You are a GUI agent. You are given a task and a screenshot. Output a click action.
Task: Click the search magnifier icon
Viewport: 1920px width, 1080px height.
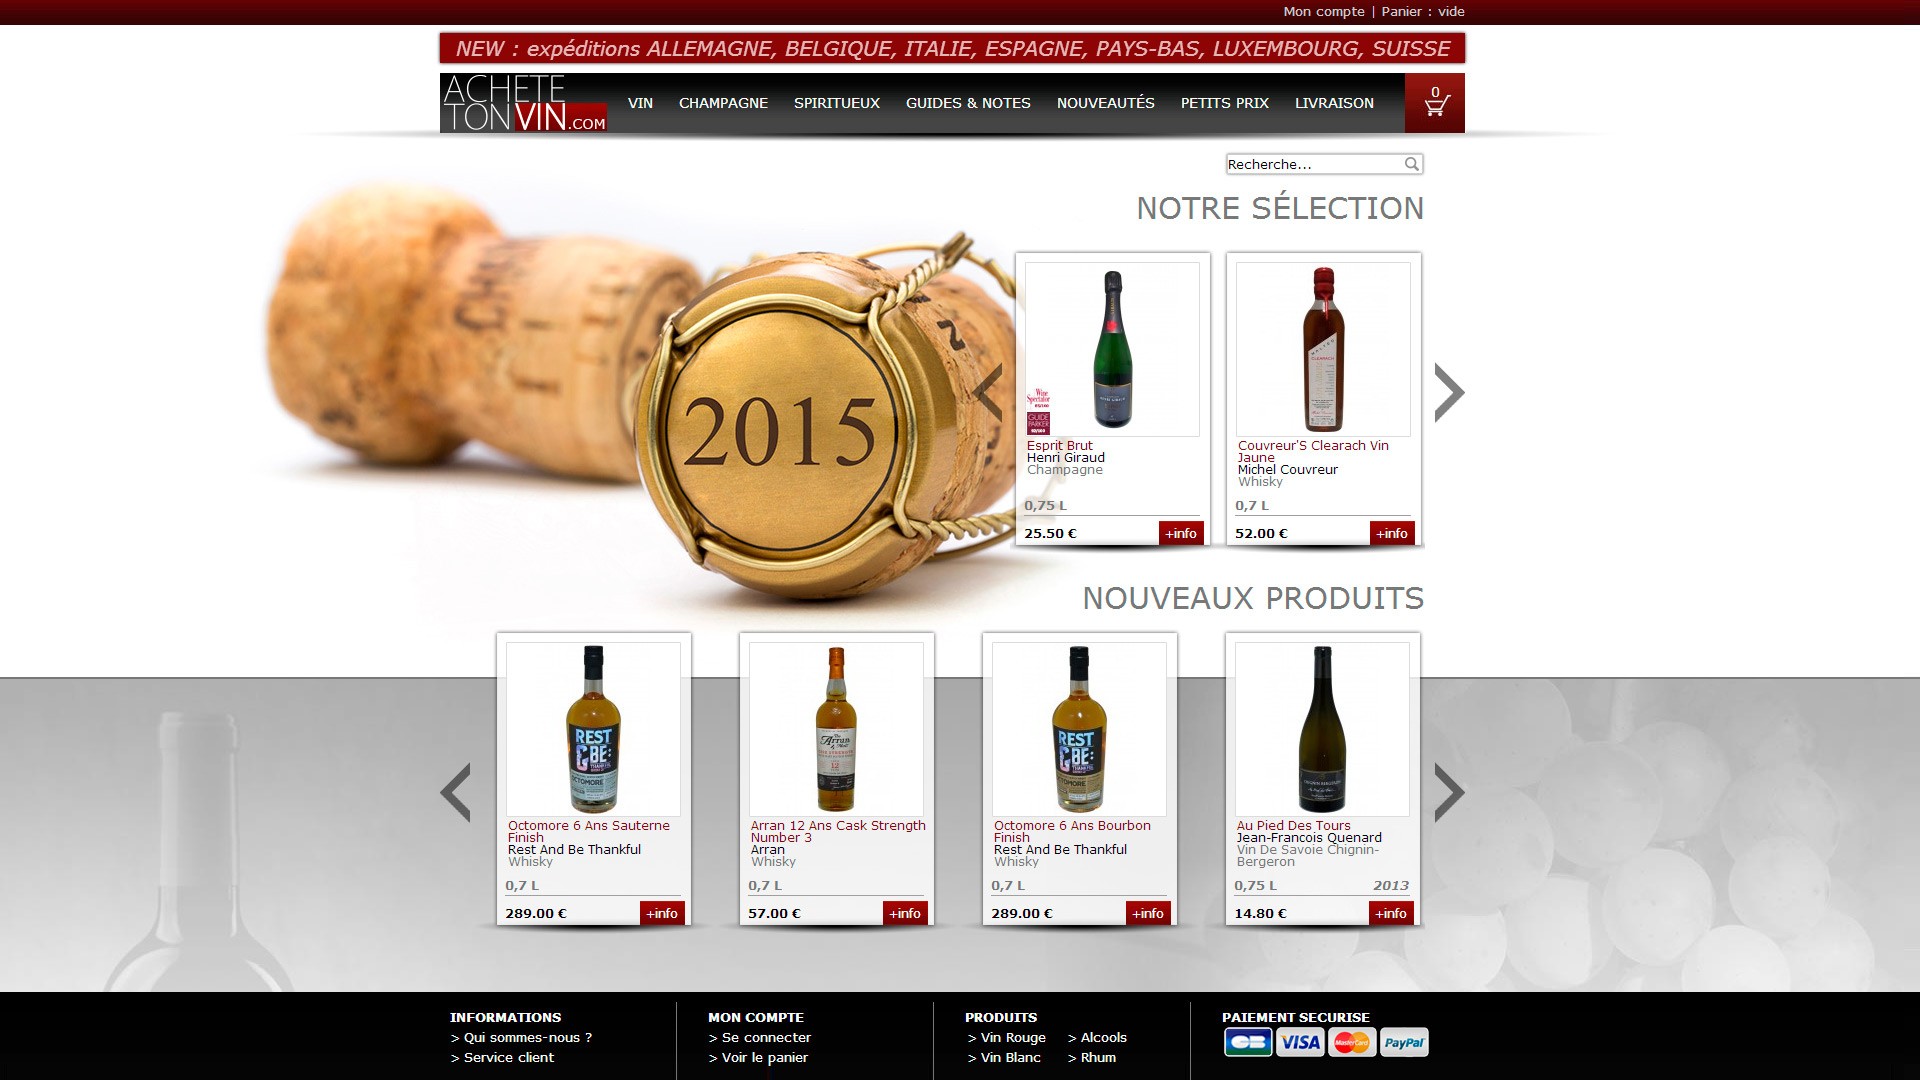click(x=1411, y=164)
